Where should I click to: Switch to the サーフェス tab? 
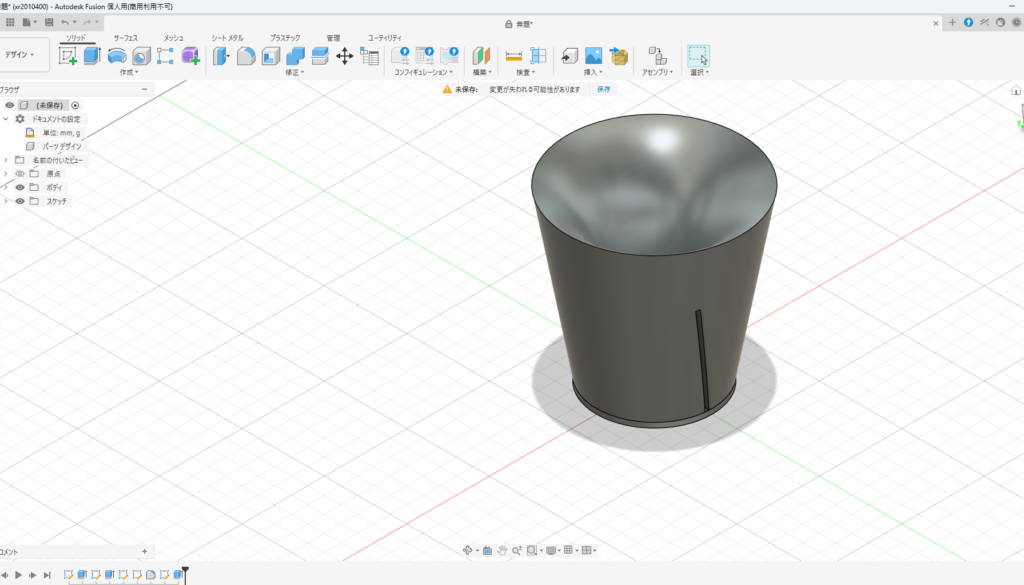[126, 37]
